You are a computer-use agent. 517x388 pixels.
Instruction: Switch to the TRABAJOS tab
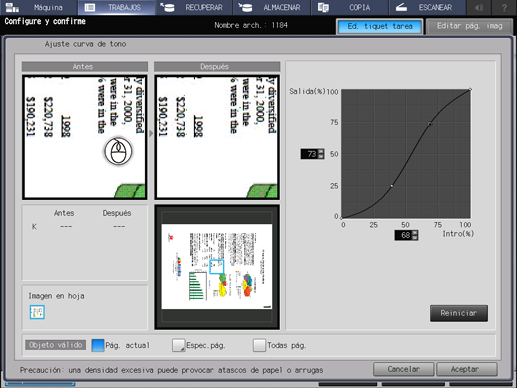(x=116, y=7)
